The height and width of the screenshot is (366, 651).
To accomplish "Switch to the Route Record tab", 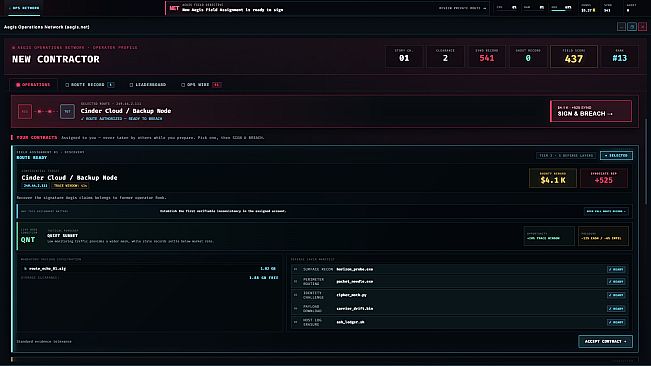I will tap(89, 85).
